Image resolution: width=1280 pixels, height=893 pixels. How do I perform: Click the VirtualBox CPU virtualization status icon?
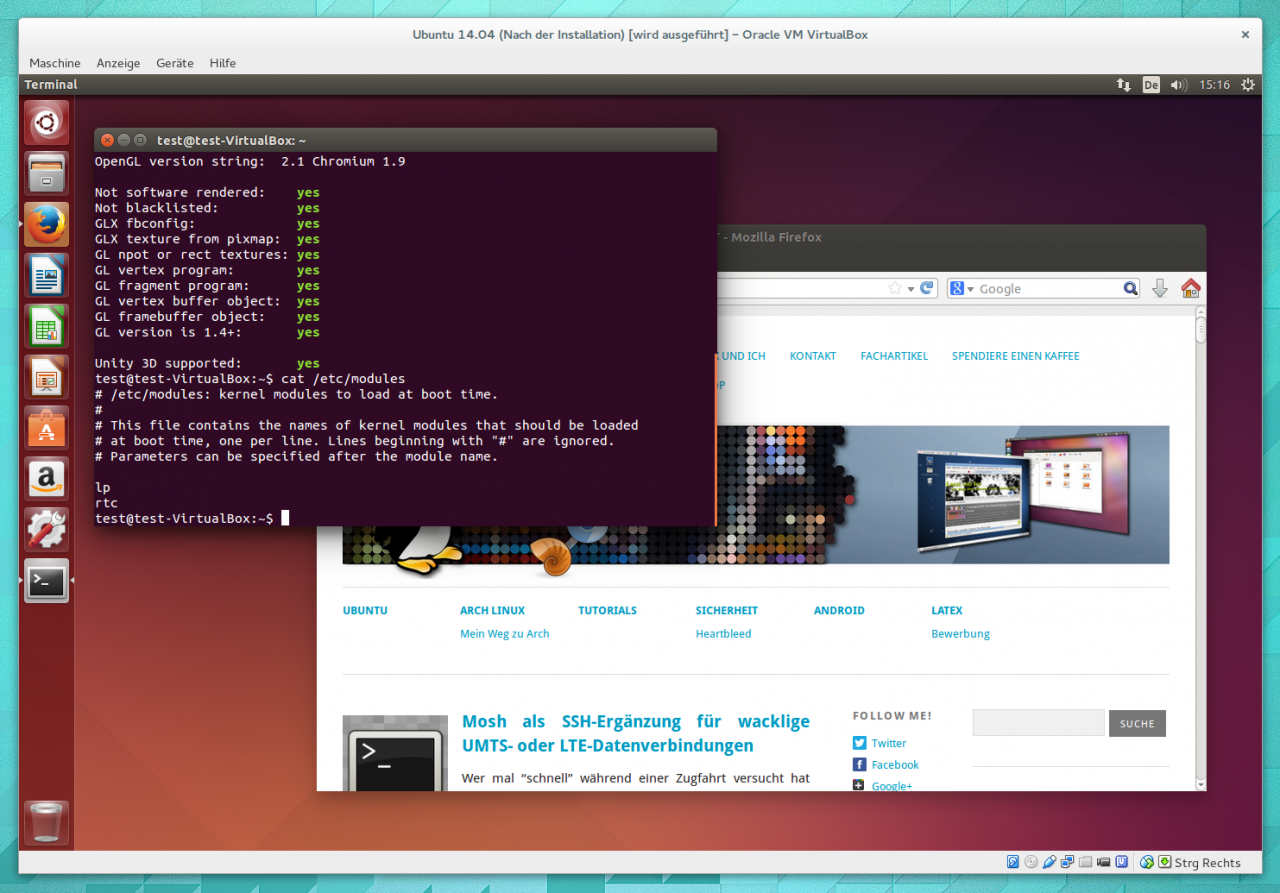coord(1121,862)
